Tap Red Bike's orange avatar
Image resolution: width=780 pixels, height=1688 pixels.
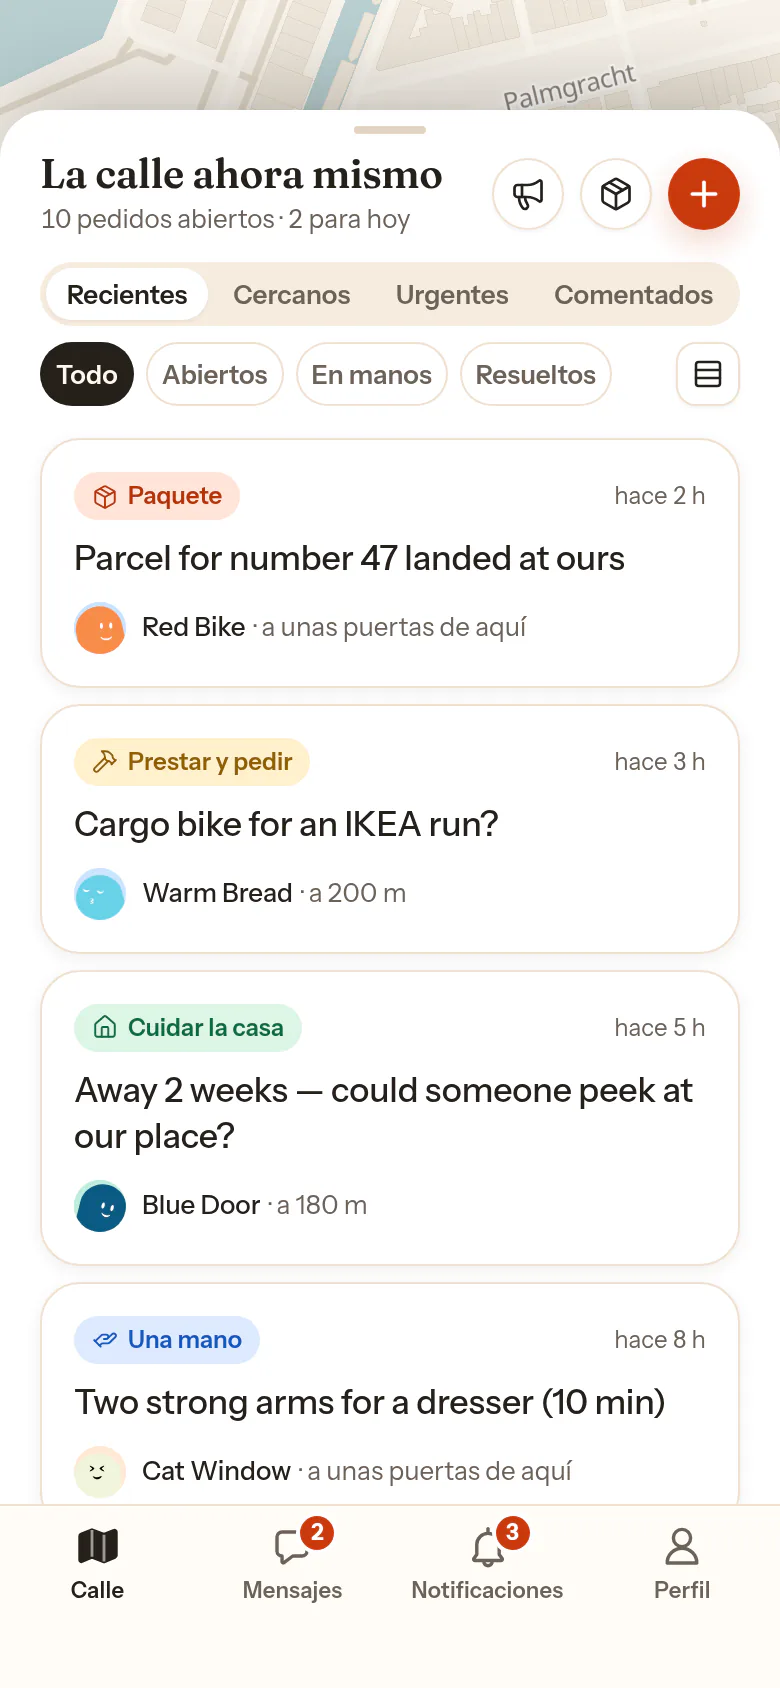100,628
